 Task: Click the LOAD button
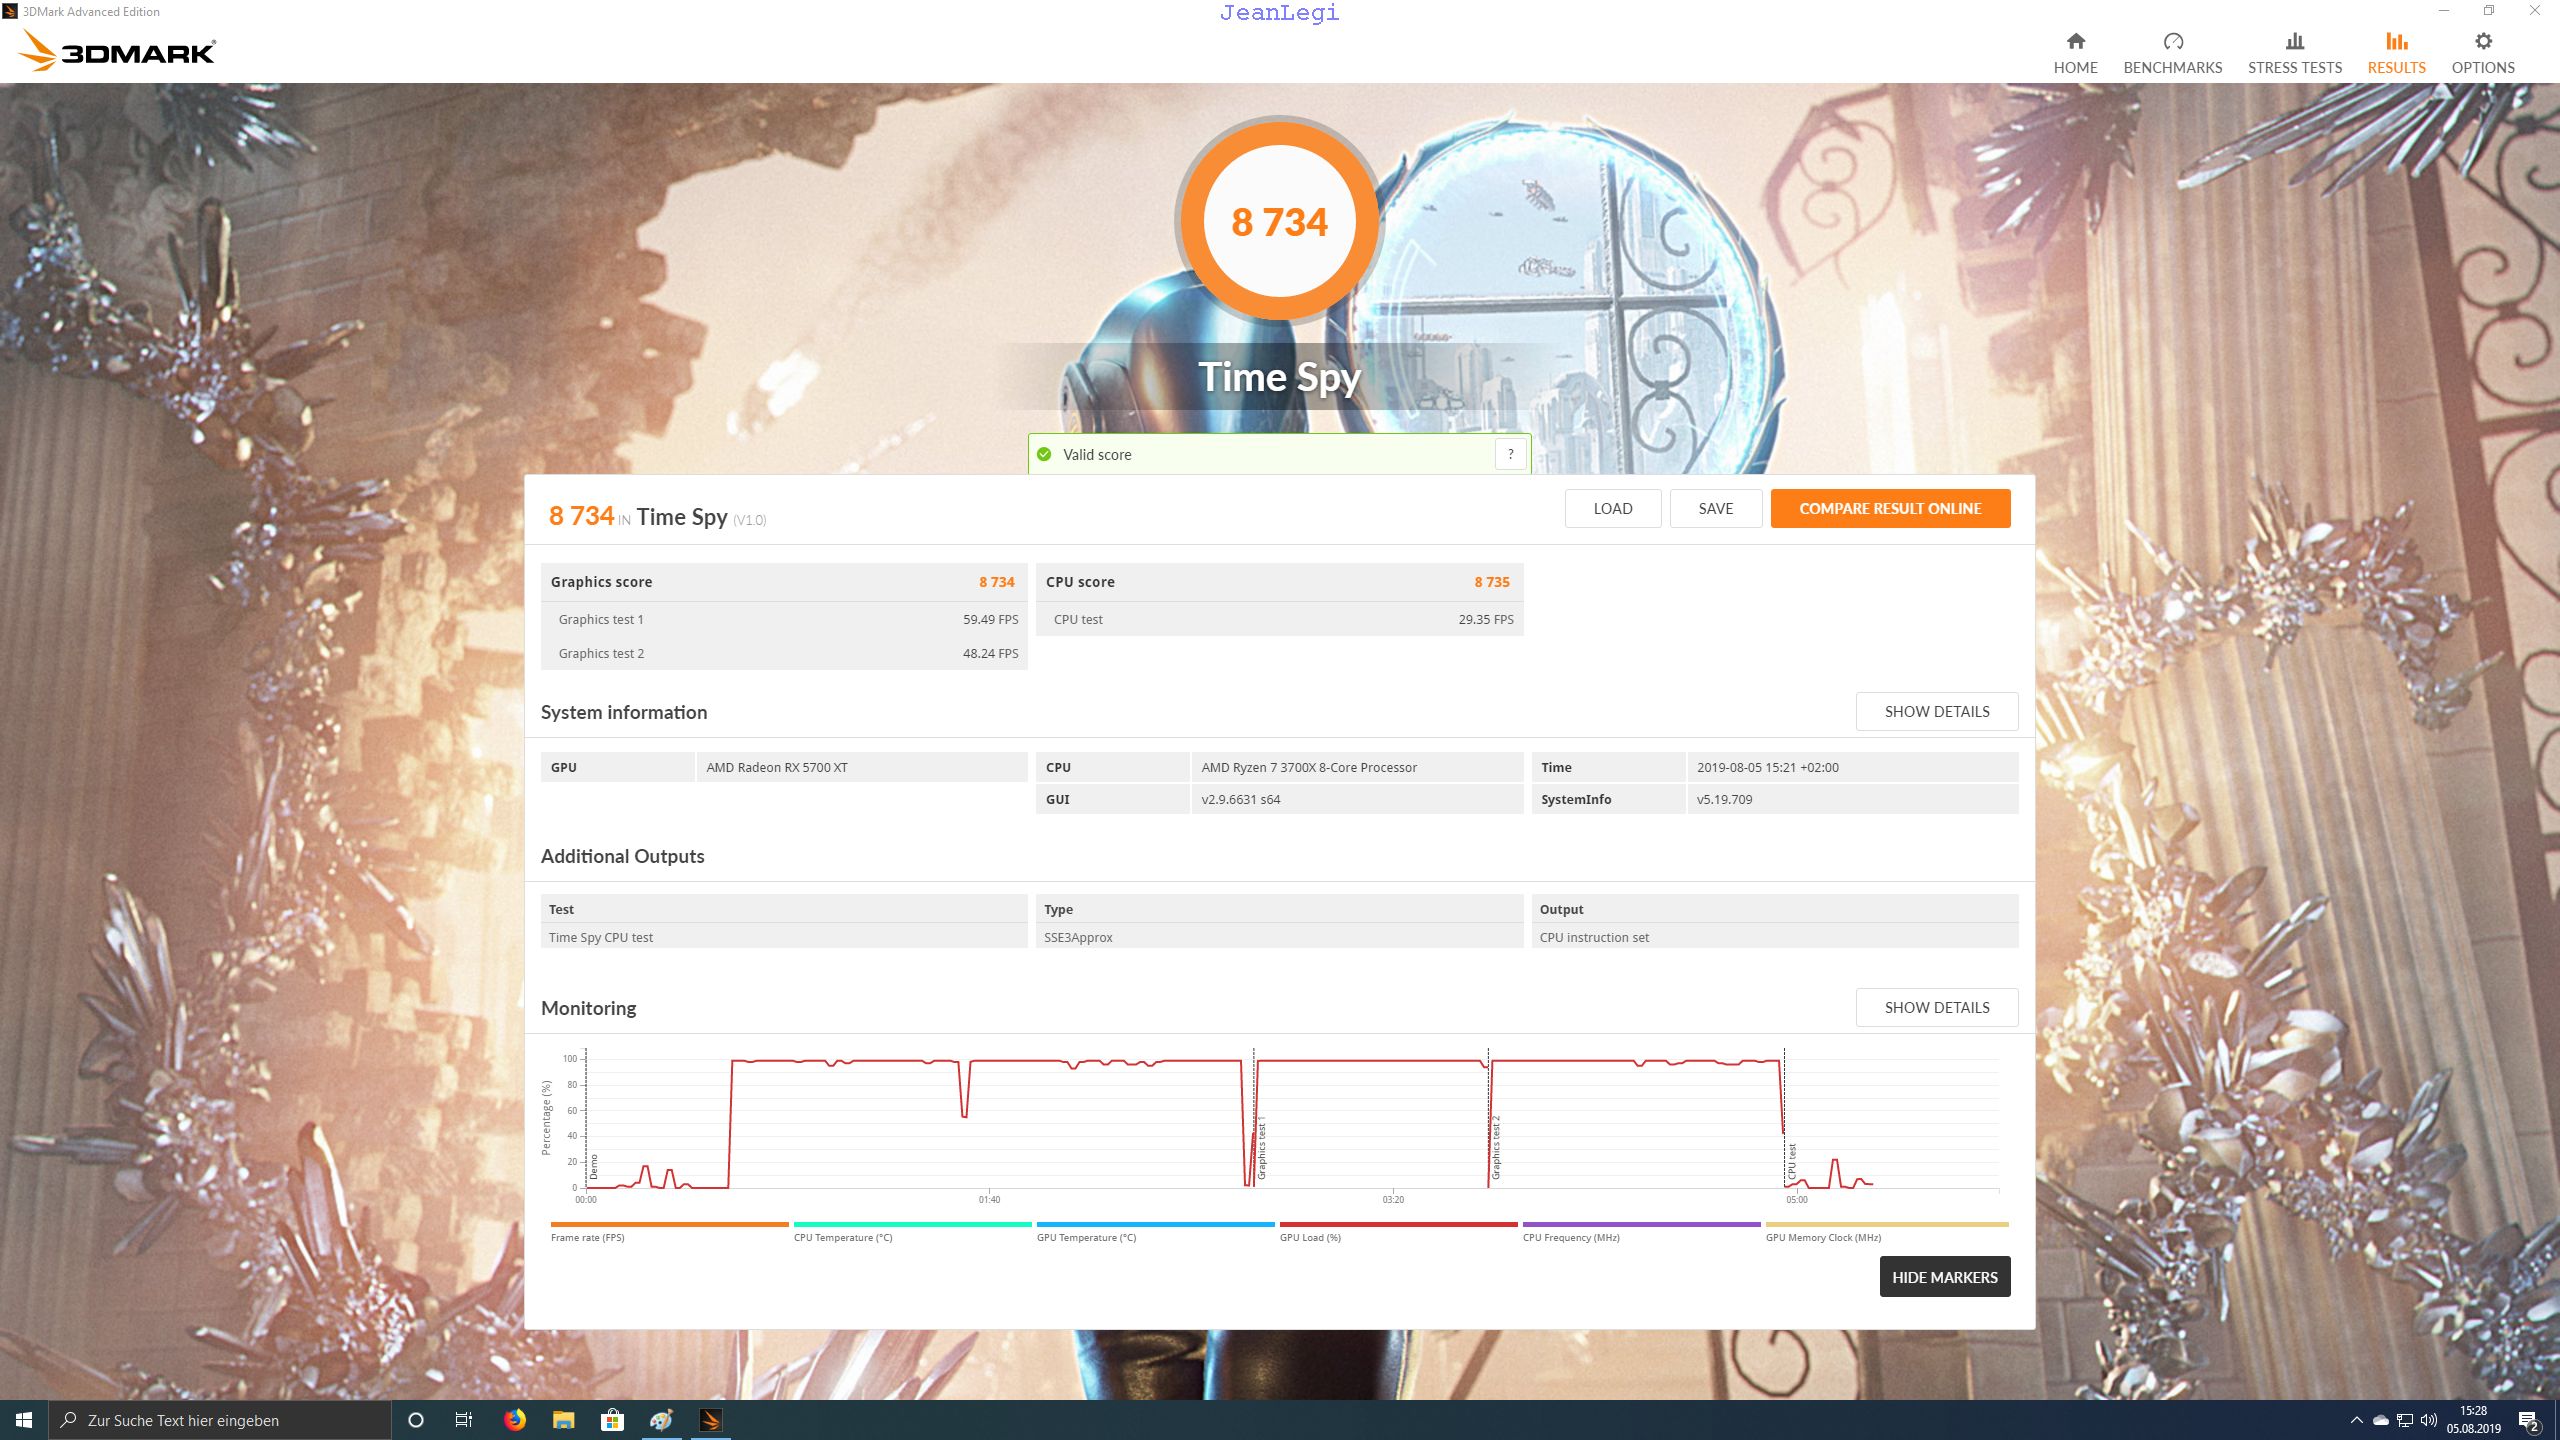tap(1612, 508)
